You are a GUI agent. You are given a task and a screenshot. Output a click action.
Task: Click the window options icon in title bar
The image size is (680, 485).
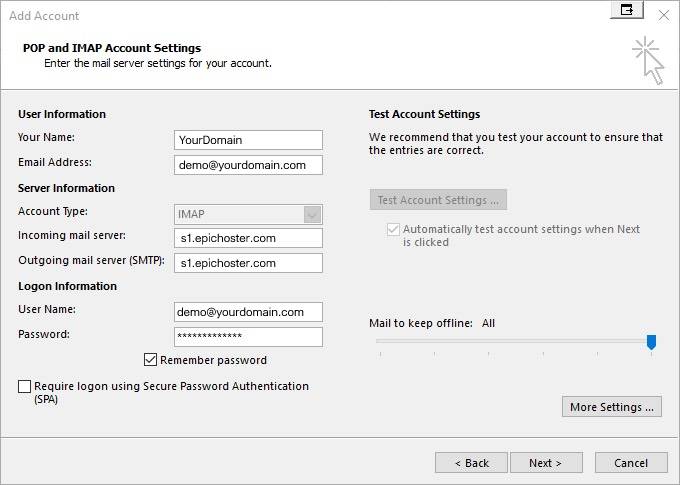coord(627,10)
